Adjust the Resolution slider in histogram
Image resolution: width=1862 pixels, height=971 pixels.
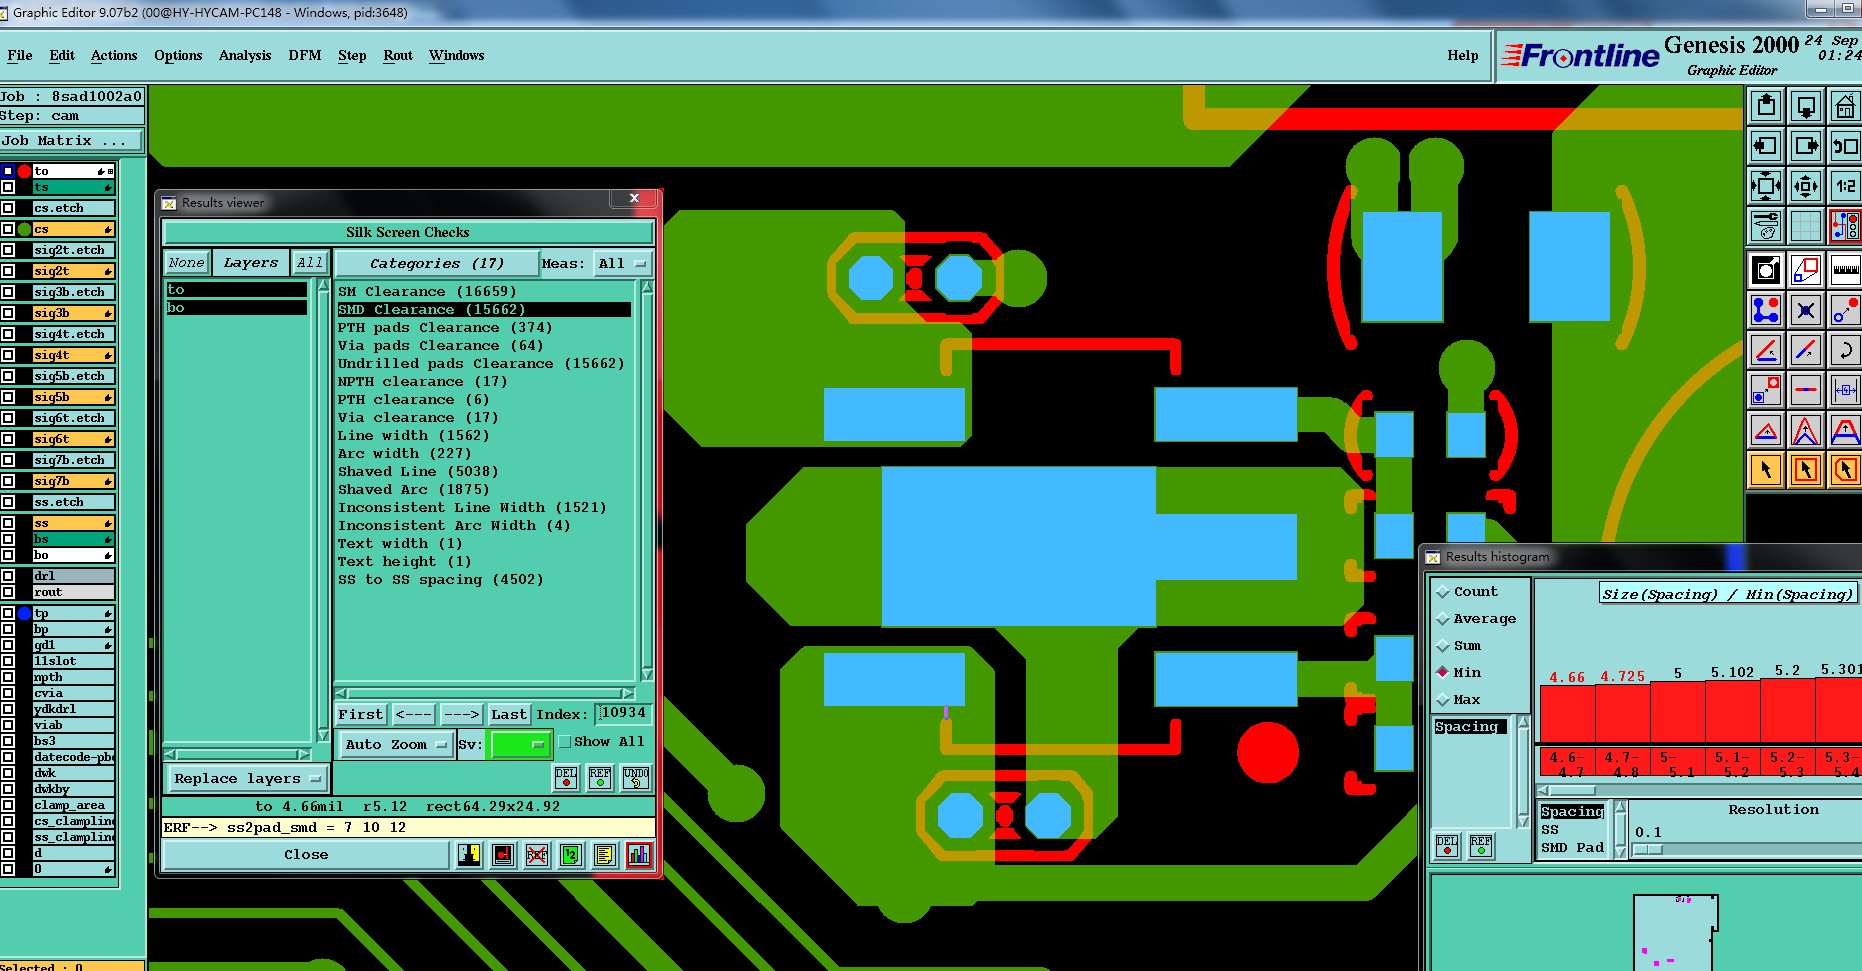pos(1648,850)
